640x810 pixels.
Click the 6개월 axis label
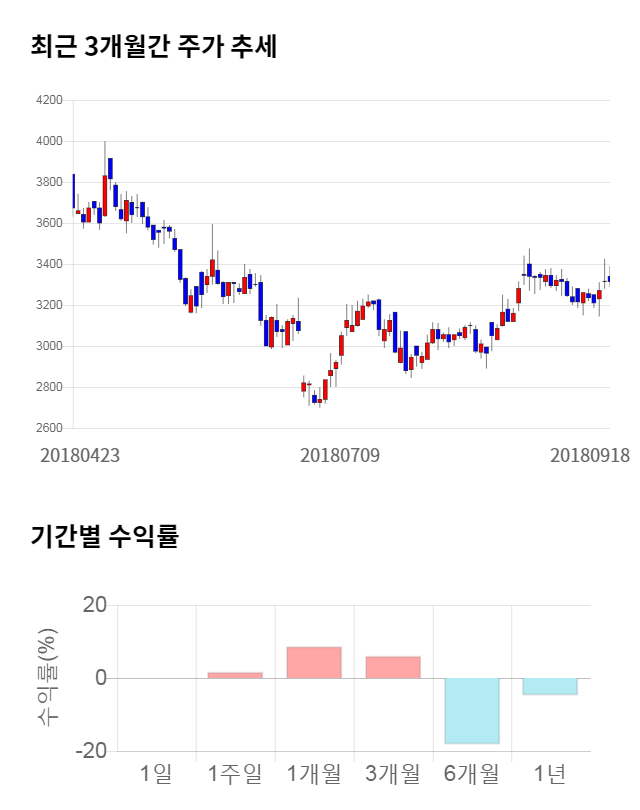click(x=472, y=773)
